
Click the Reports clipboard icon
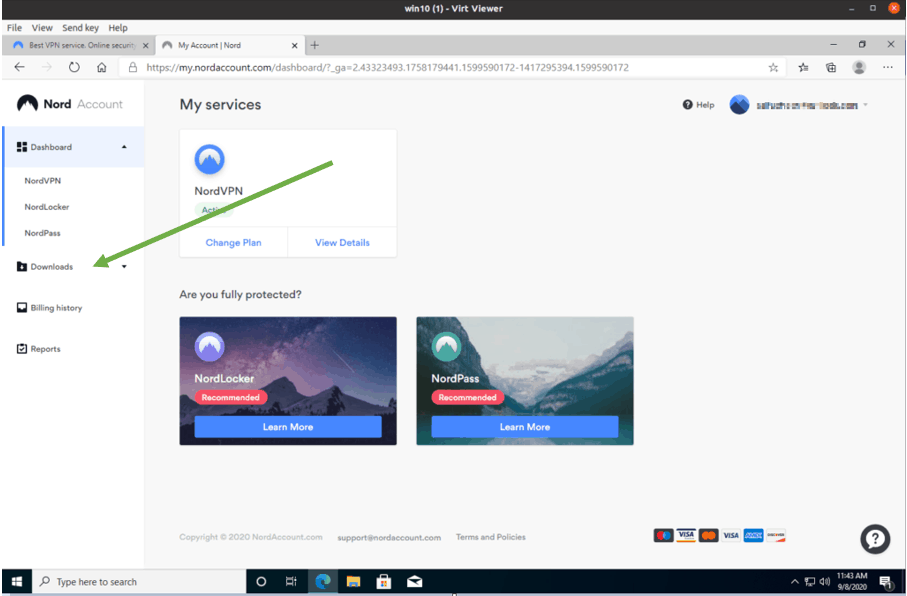pyautogui.click(x=22, y=348)
